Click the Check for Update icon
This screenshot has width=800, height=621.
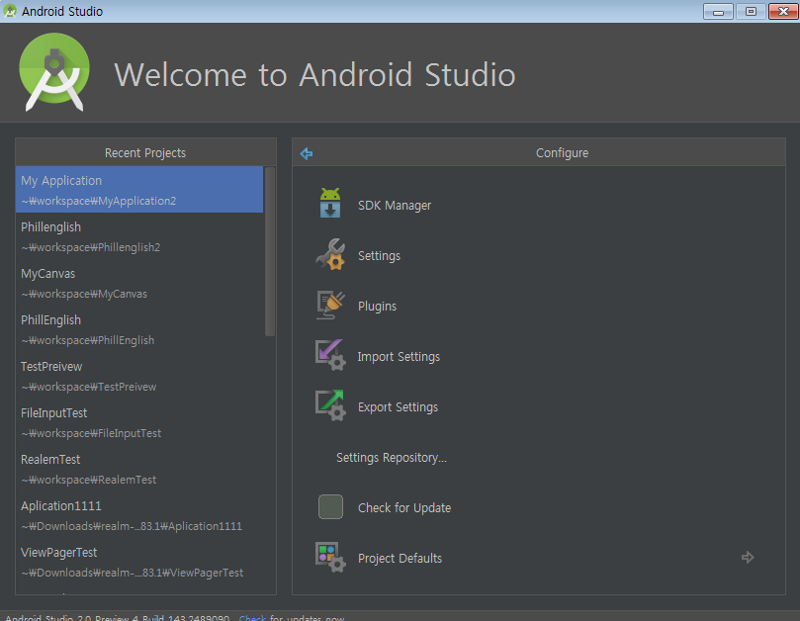tap(331, 507)
